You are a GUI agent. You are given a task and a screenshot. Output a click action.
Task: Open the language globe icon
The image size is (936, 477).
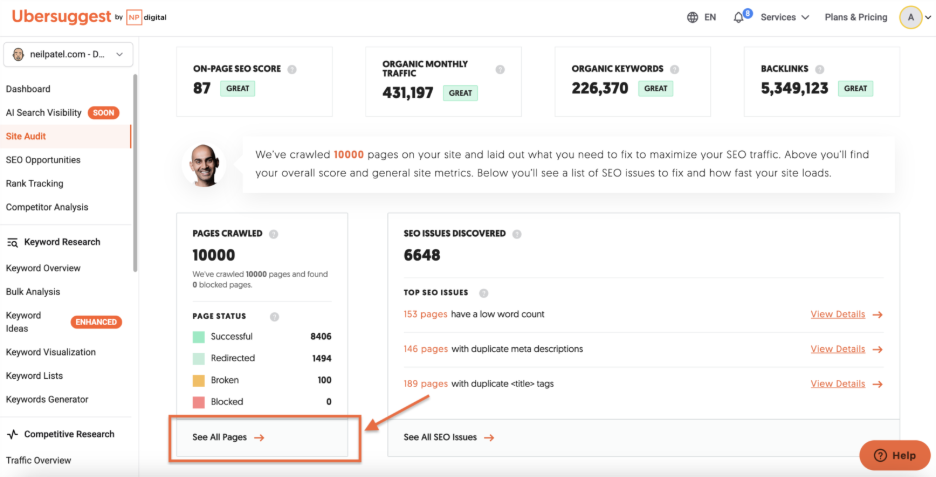(692, 17)
